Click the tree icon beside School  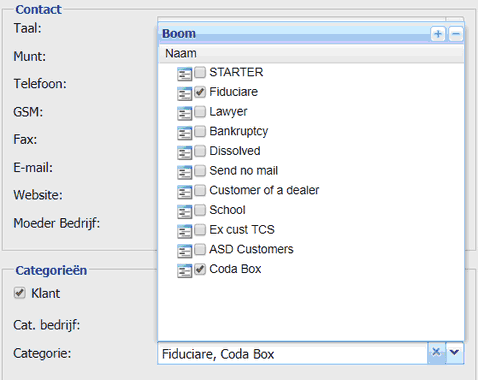click(184, 212)
